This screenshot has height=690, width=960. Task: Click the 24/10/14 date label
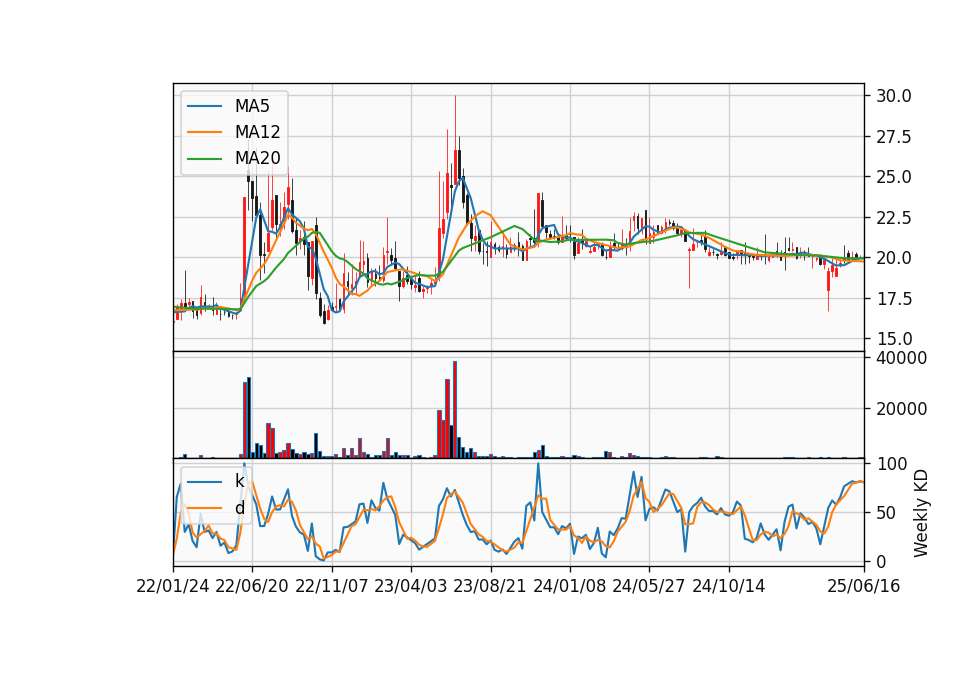pyautogui.click(x=729, y=587)
